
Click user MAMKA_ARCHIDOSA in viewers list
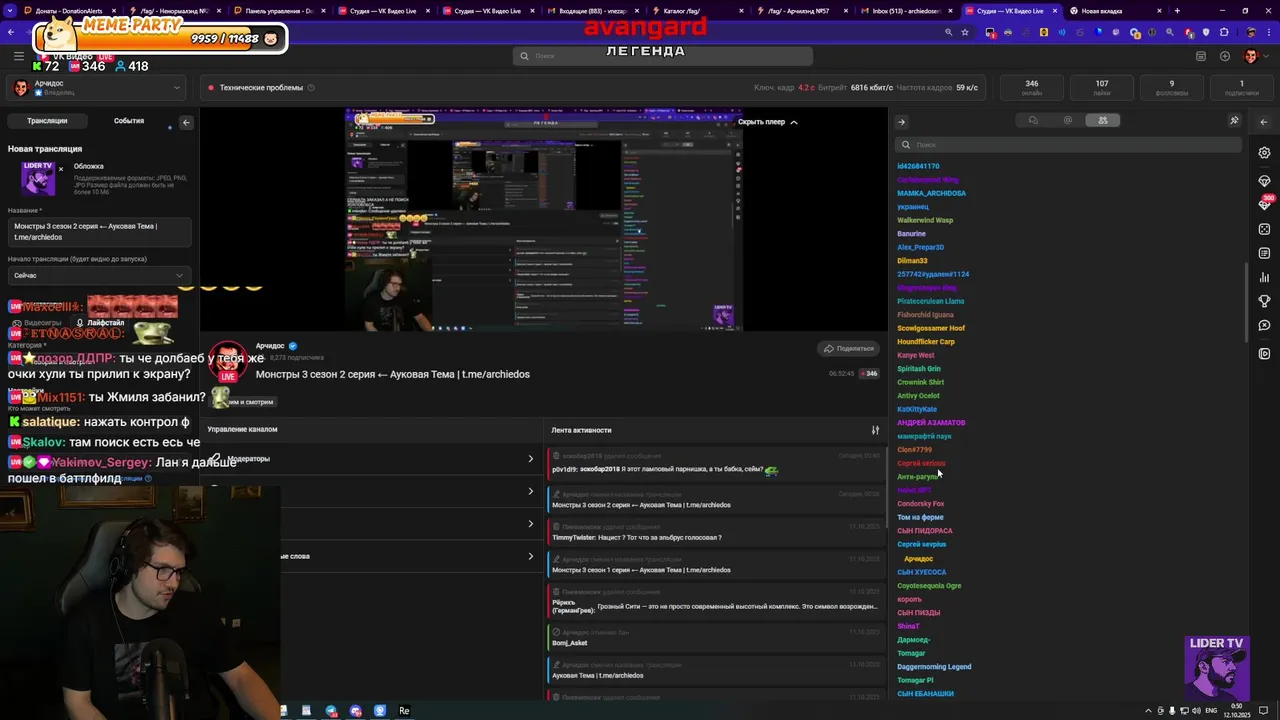tap(931, 193)
